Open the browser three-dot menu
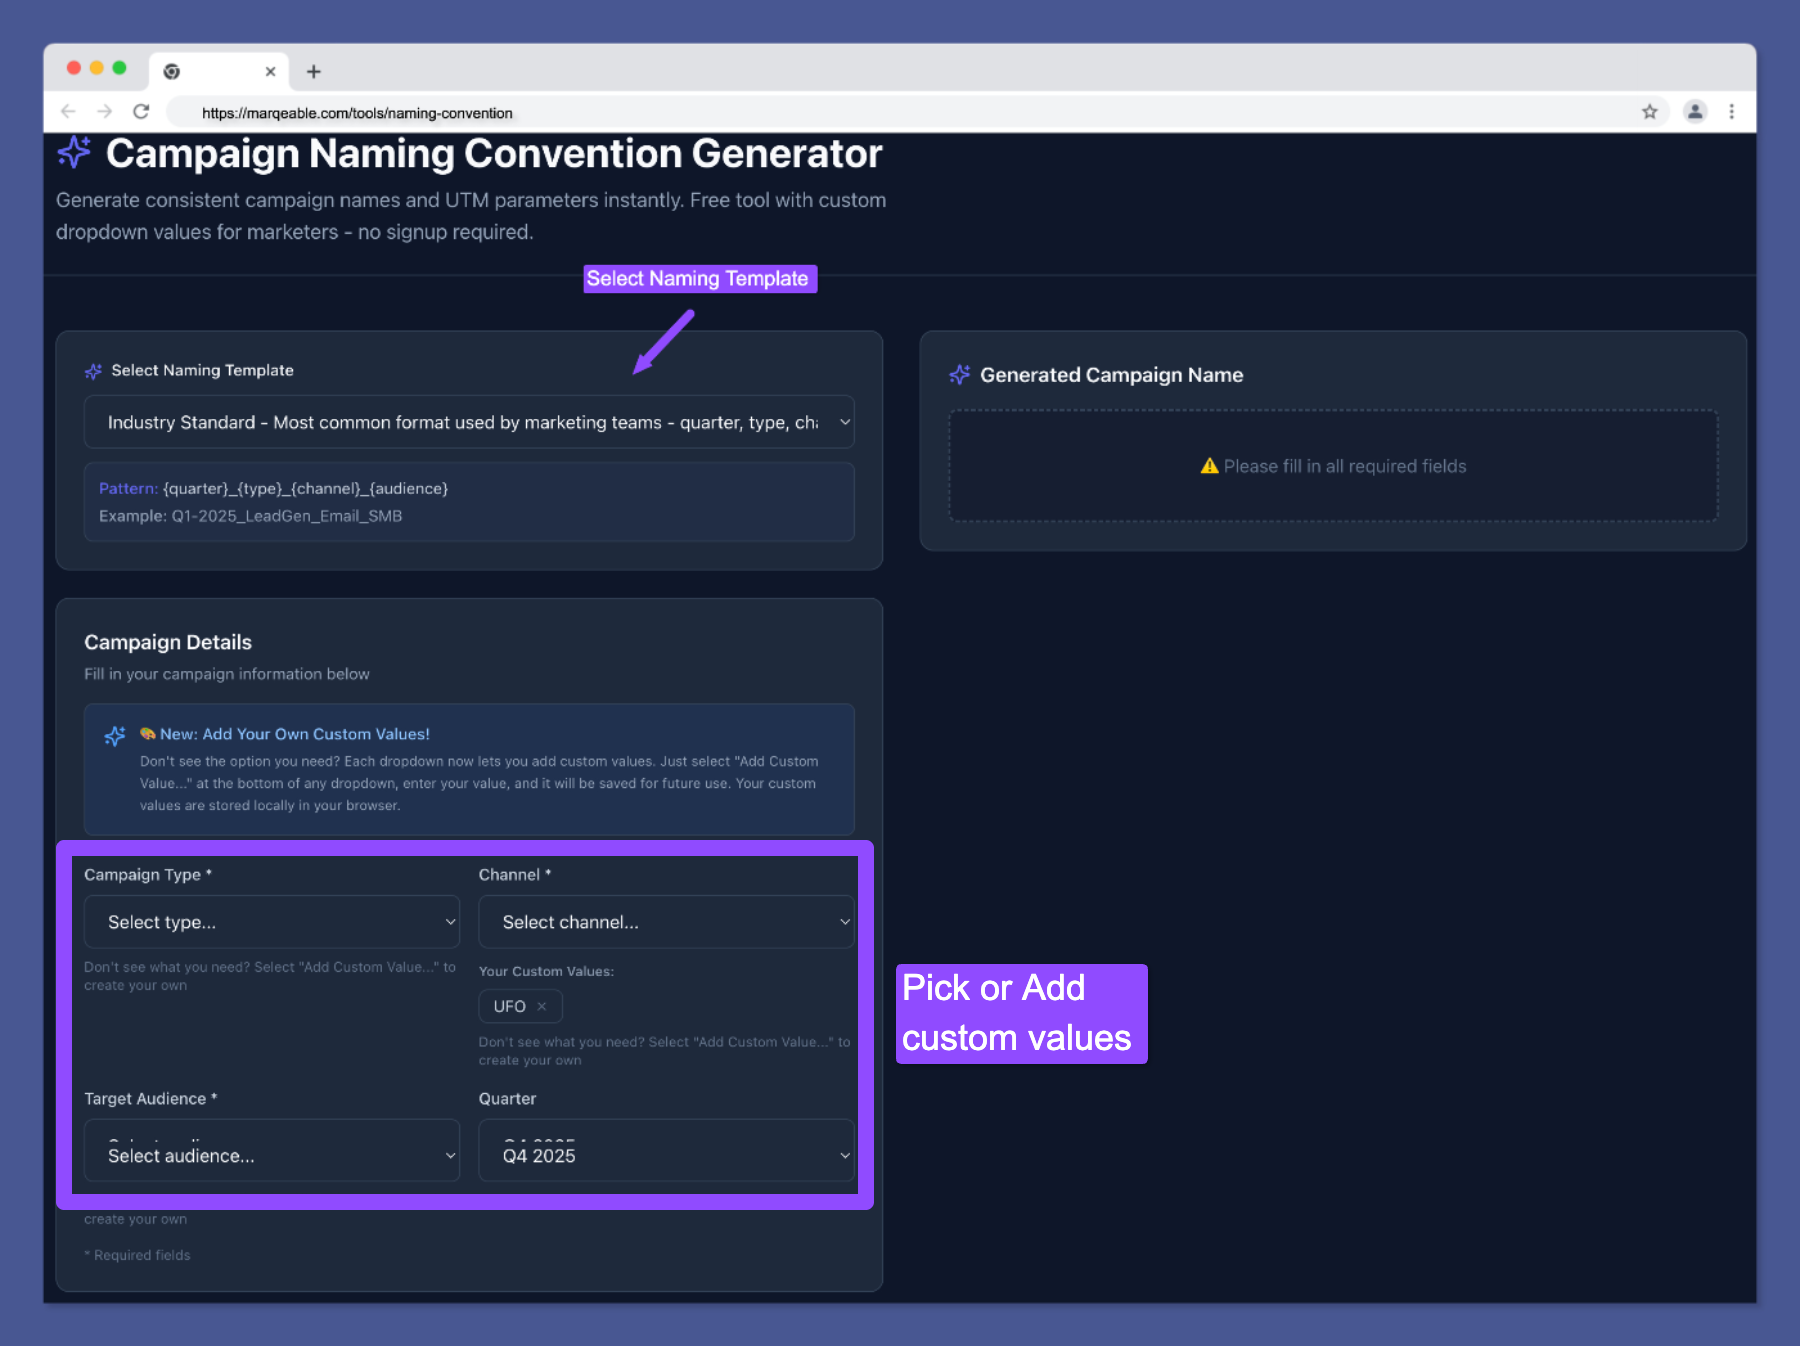 pos(1731,112)
